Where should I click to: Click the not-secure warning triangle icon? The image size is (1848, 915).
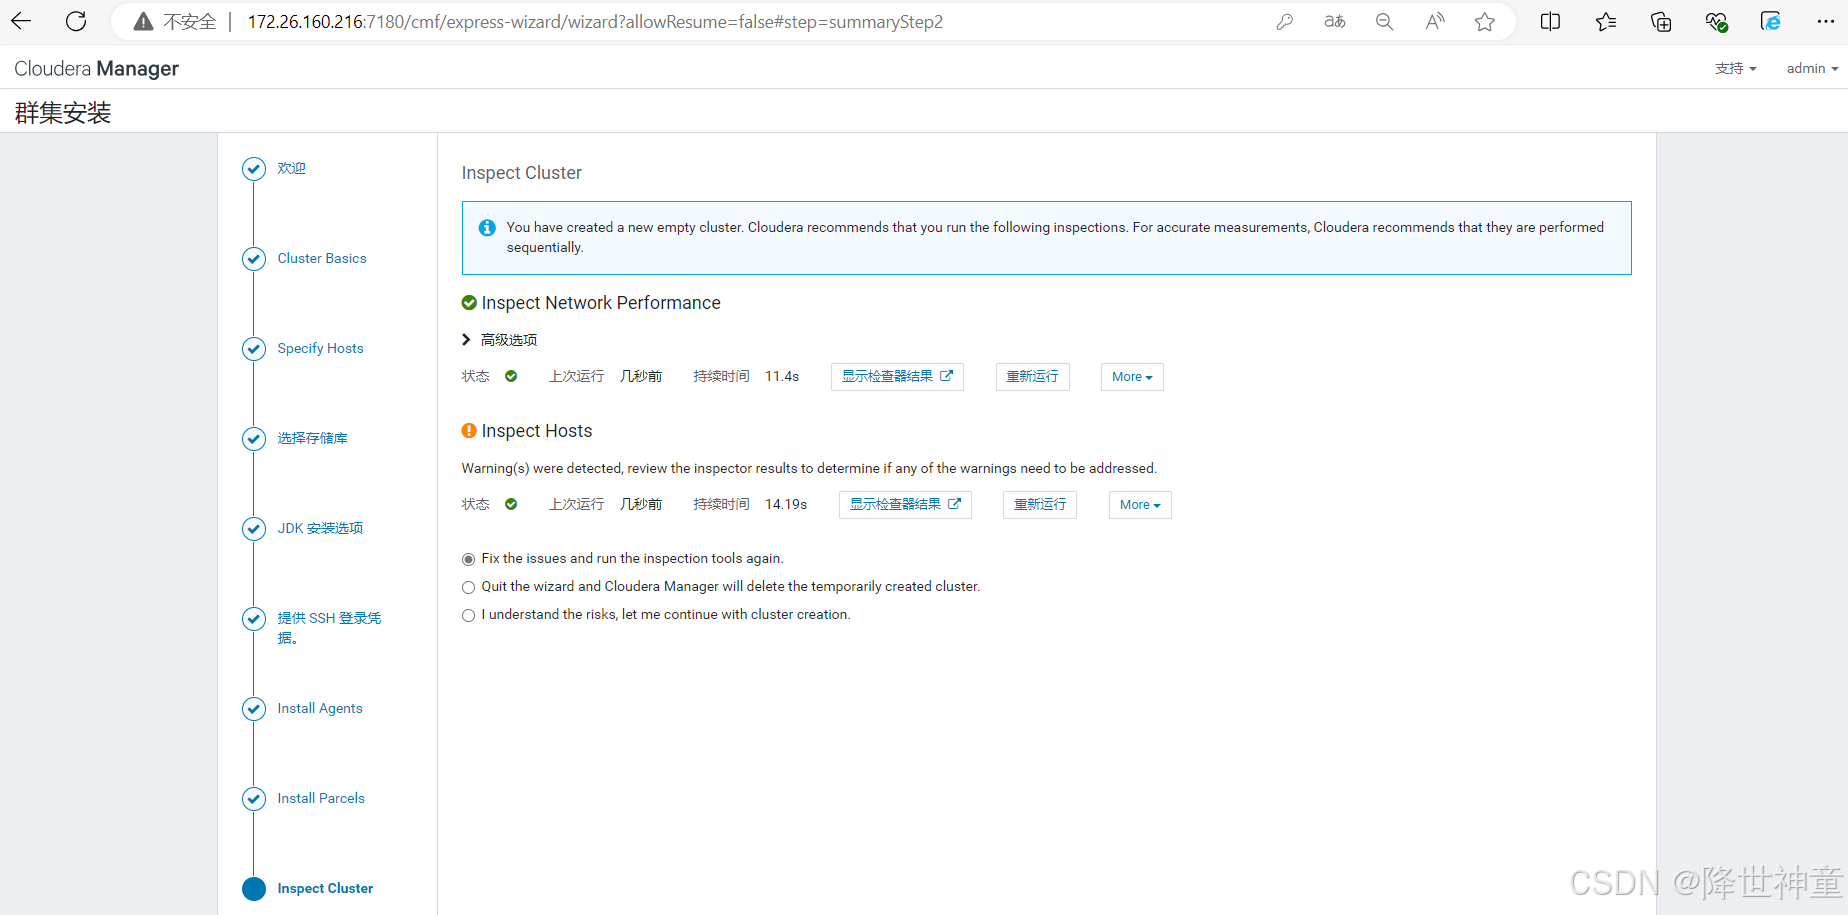(143, 22)
